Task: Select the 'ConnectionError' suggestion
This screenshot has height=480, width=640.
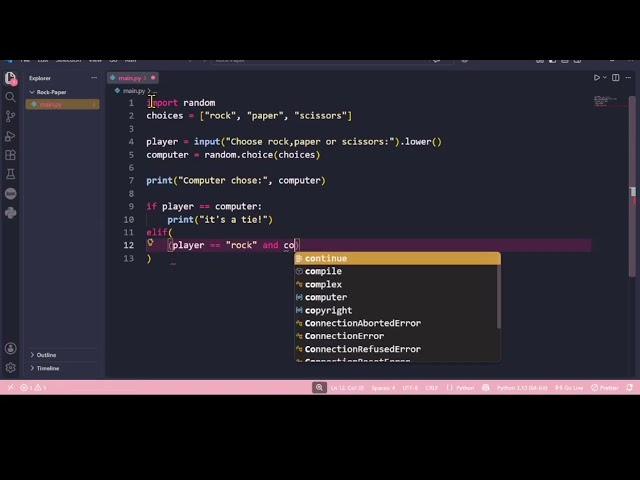Action: pos(396,336)
